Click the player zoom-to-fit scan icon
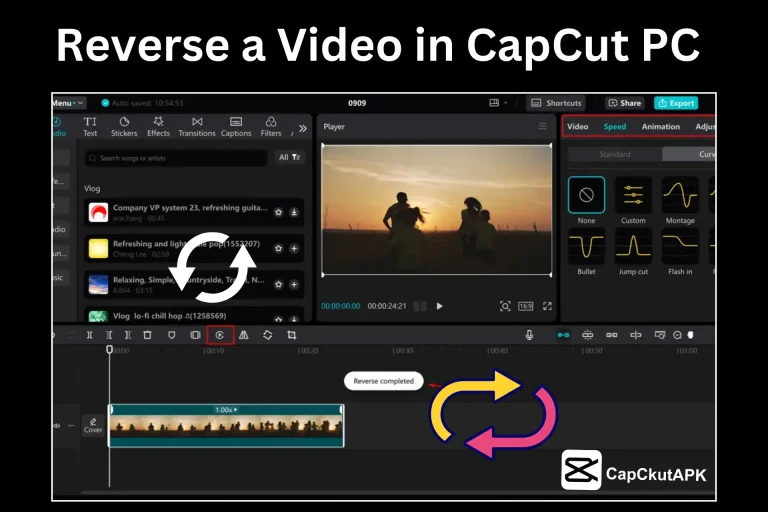The height and width of the screenshot is (512, 768). 505,306
